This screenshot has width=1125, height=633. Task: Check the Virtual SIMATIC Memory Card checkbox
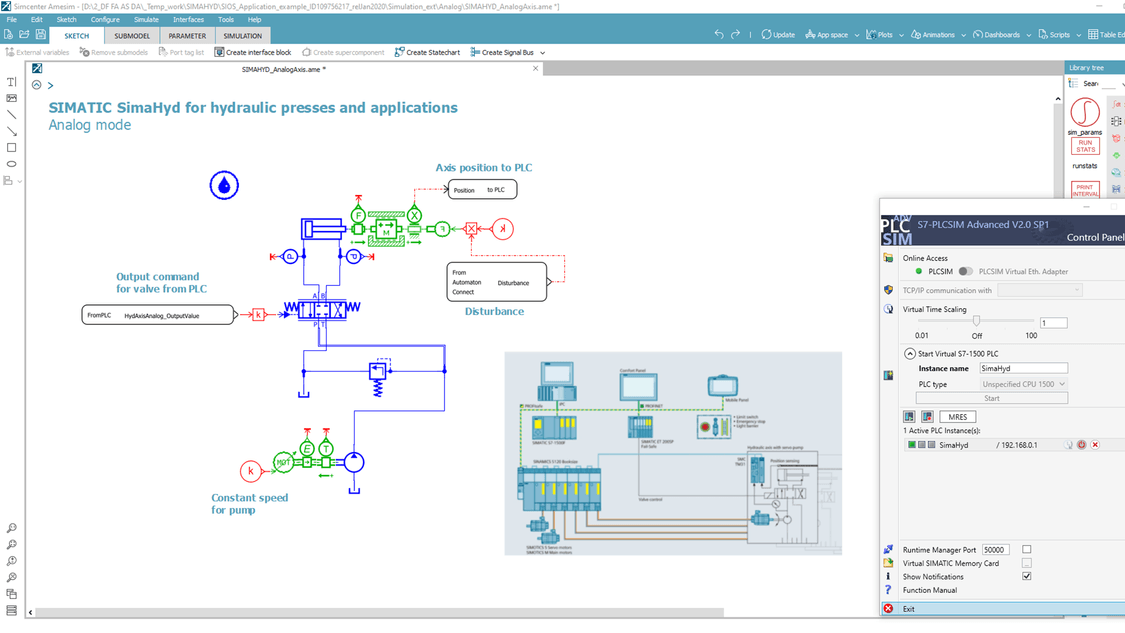[1027, 563]
